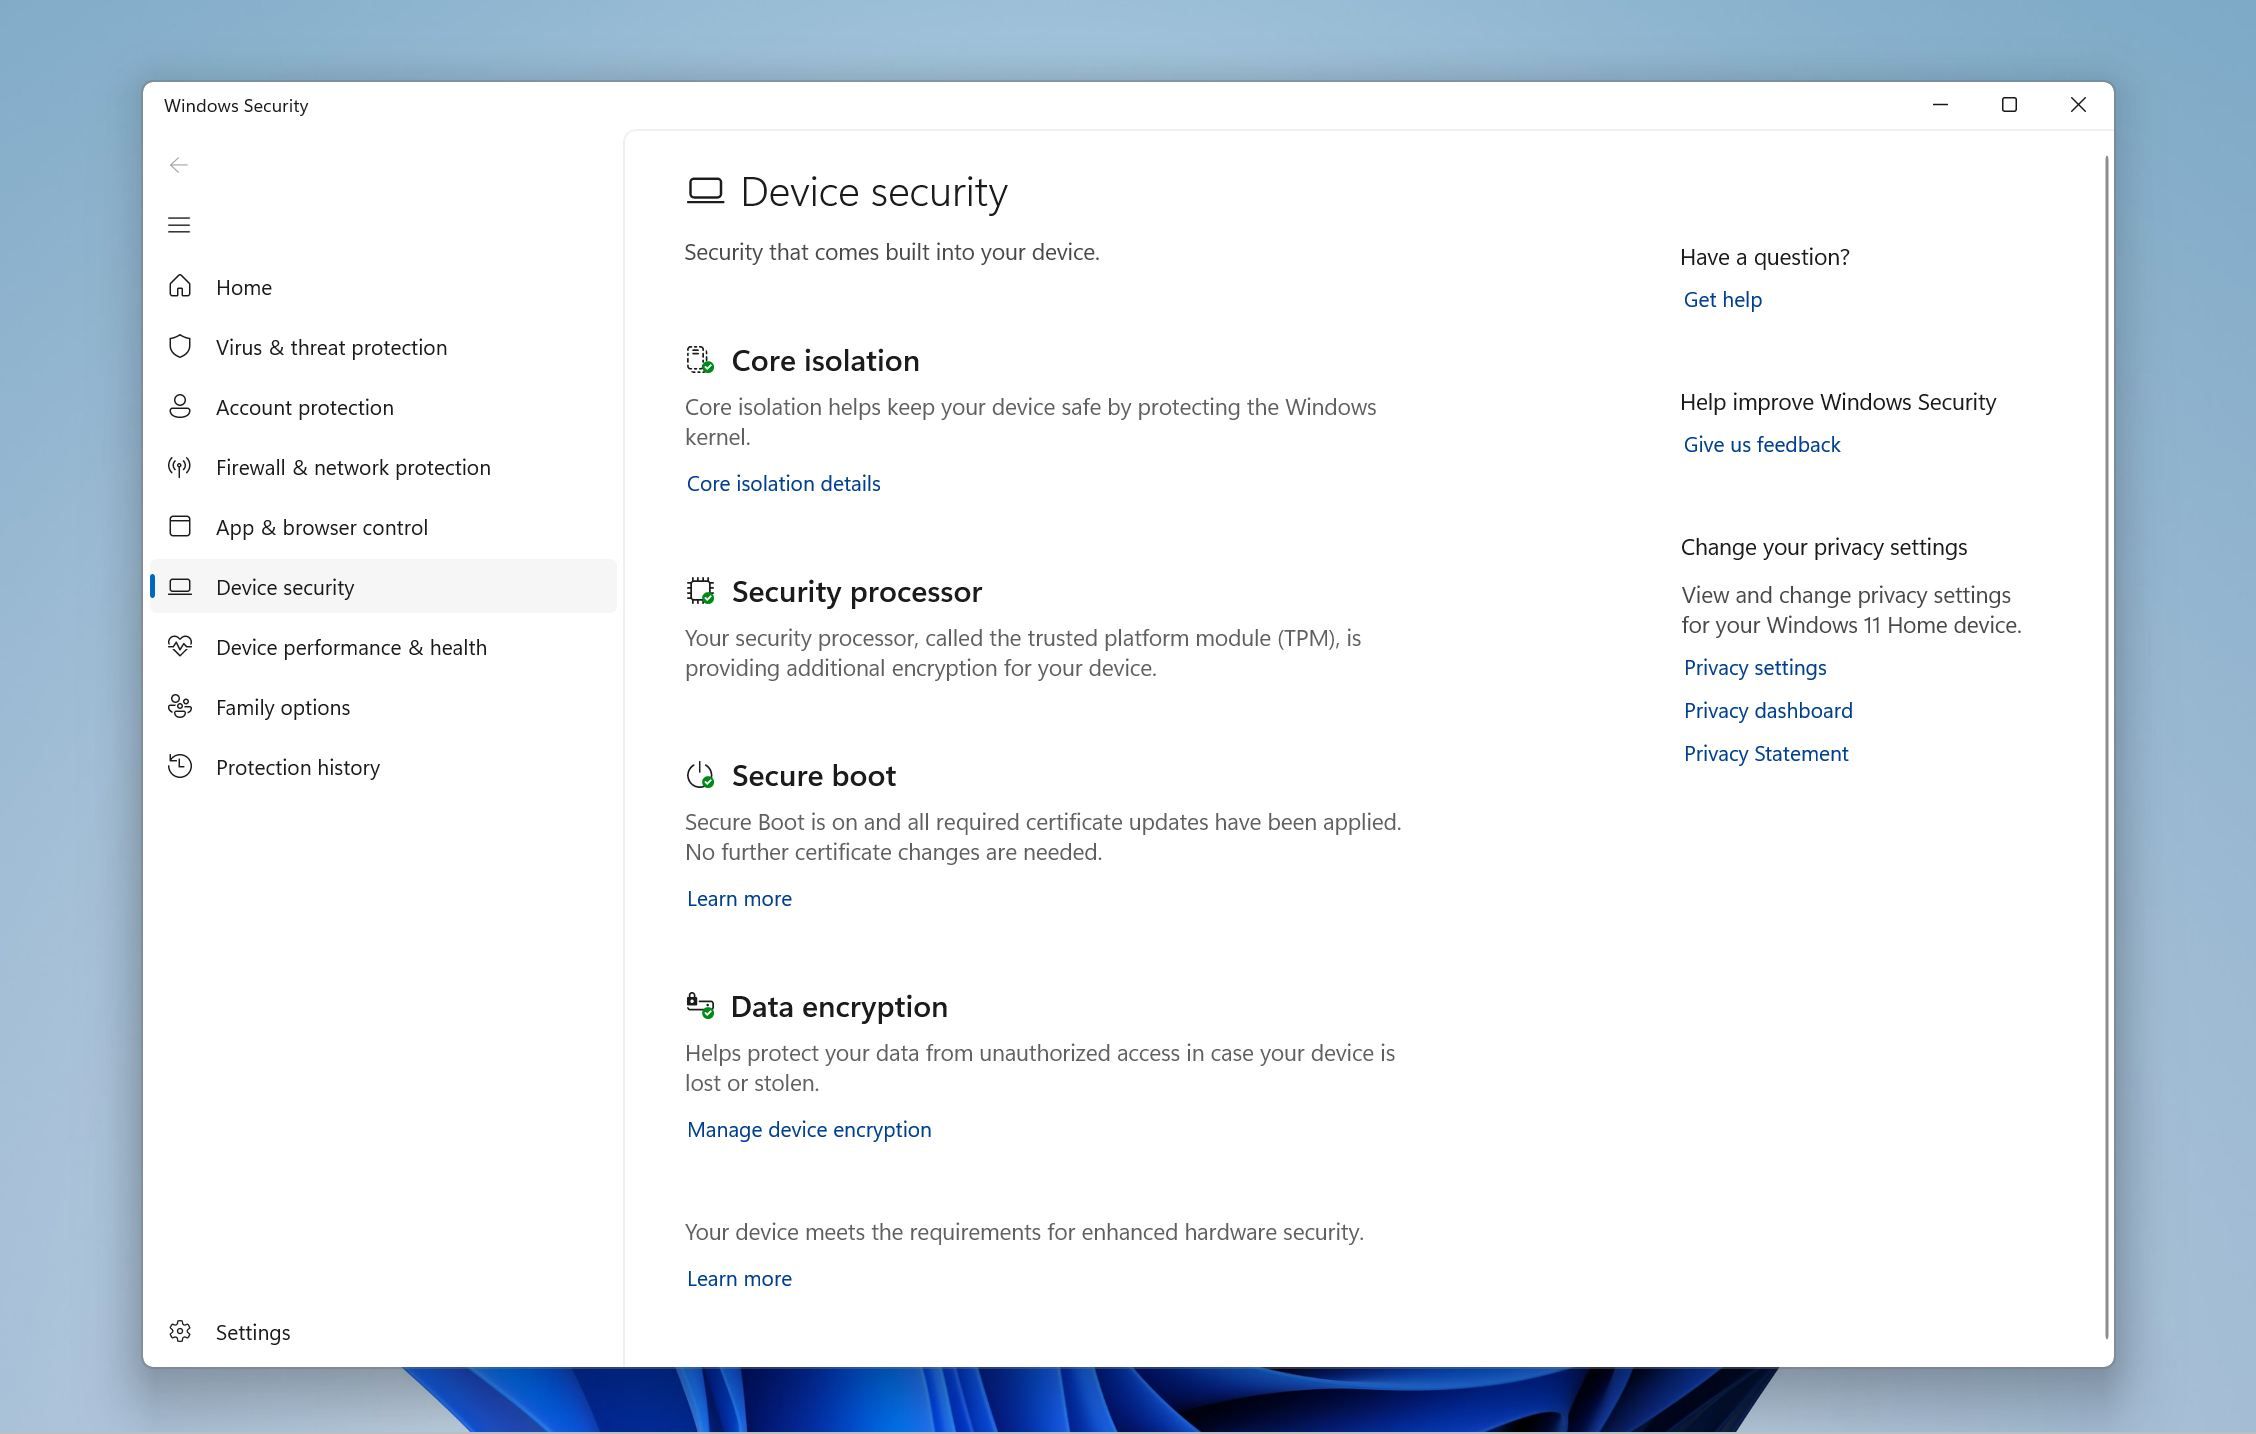
Task: Click Learn more under Secure boot
Action: point(739,898)
